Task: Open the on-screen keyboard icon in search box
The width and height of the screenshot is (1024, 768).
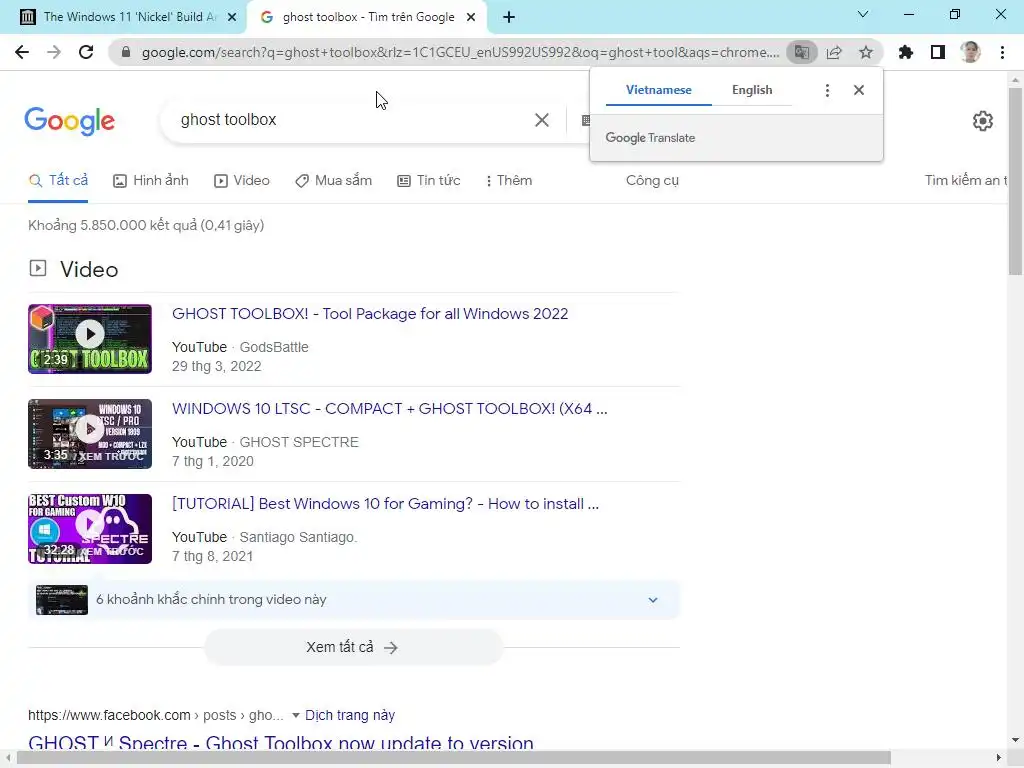Action: point(585,120)
